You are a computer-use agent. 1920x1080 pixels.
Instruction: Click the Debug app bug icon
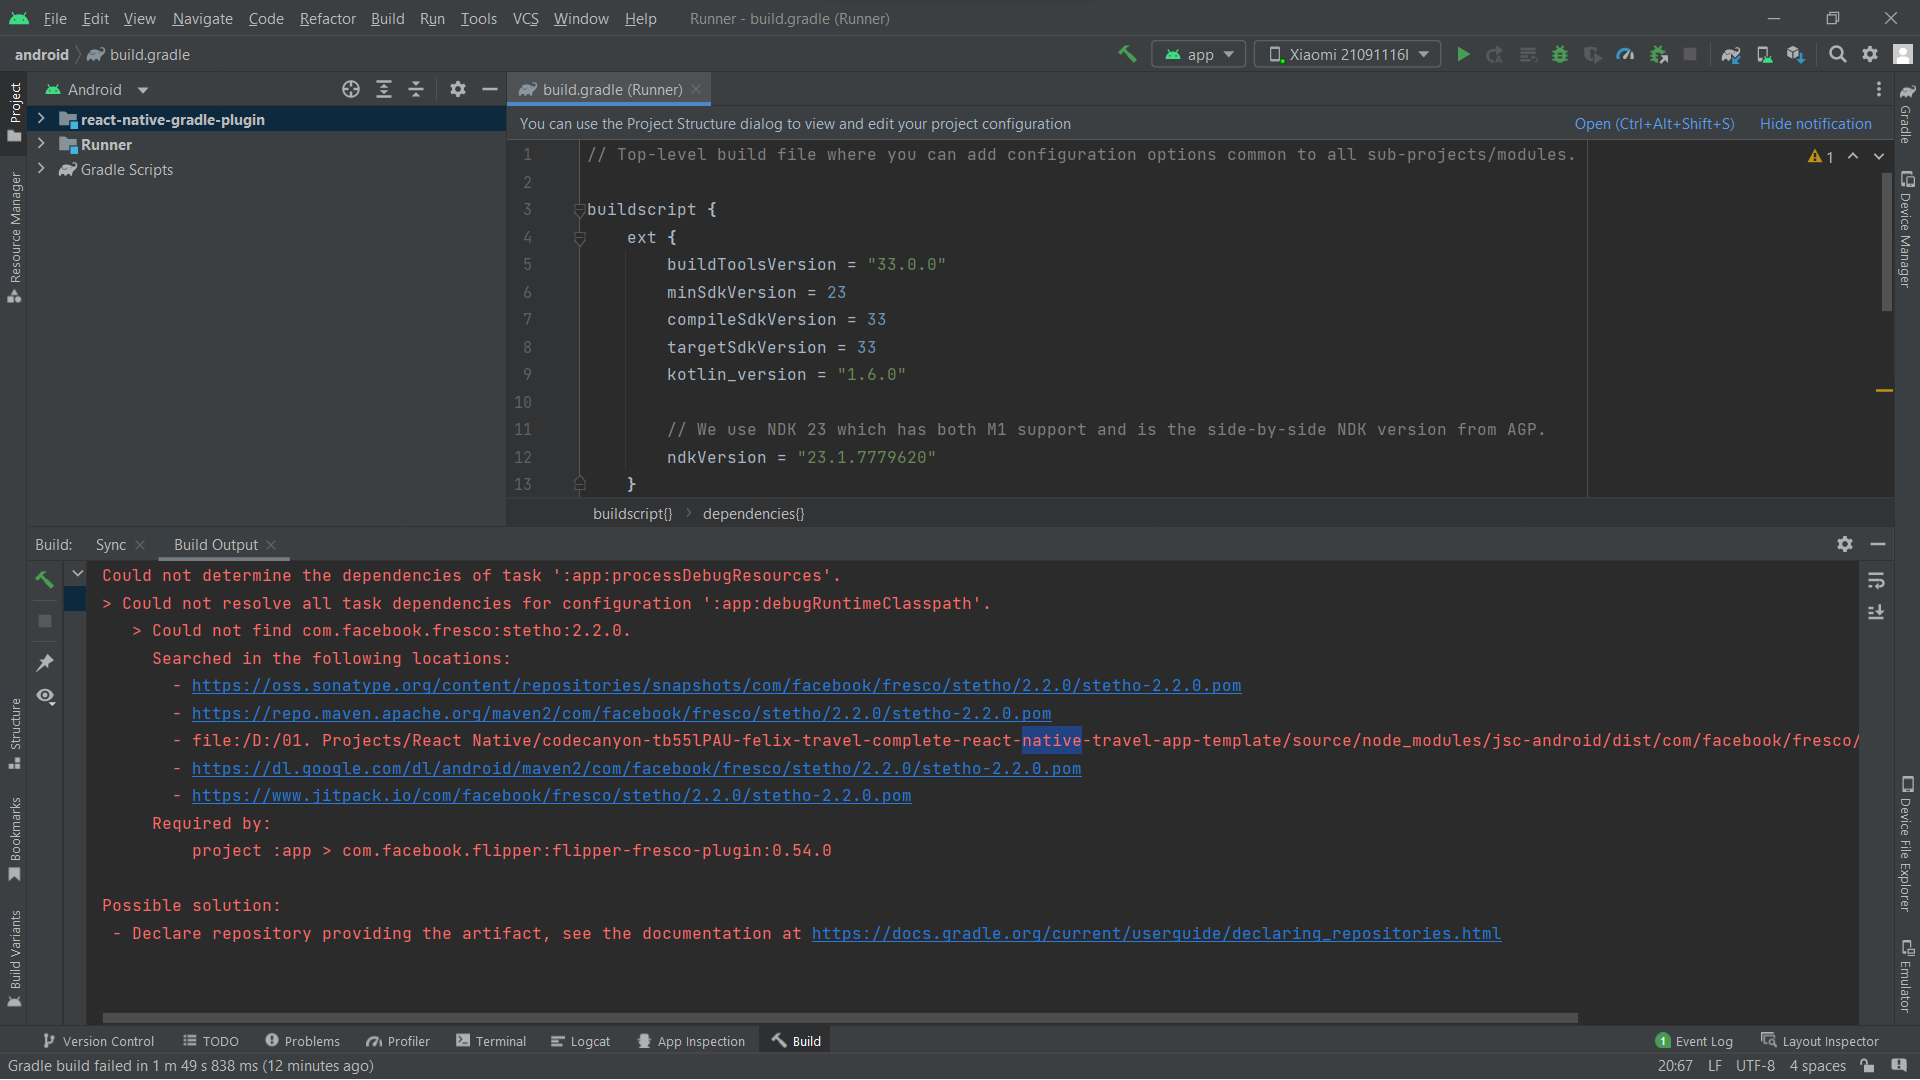pos(1559,55)
